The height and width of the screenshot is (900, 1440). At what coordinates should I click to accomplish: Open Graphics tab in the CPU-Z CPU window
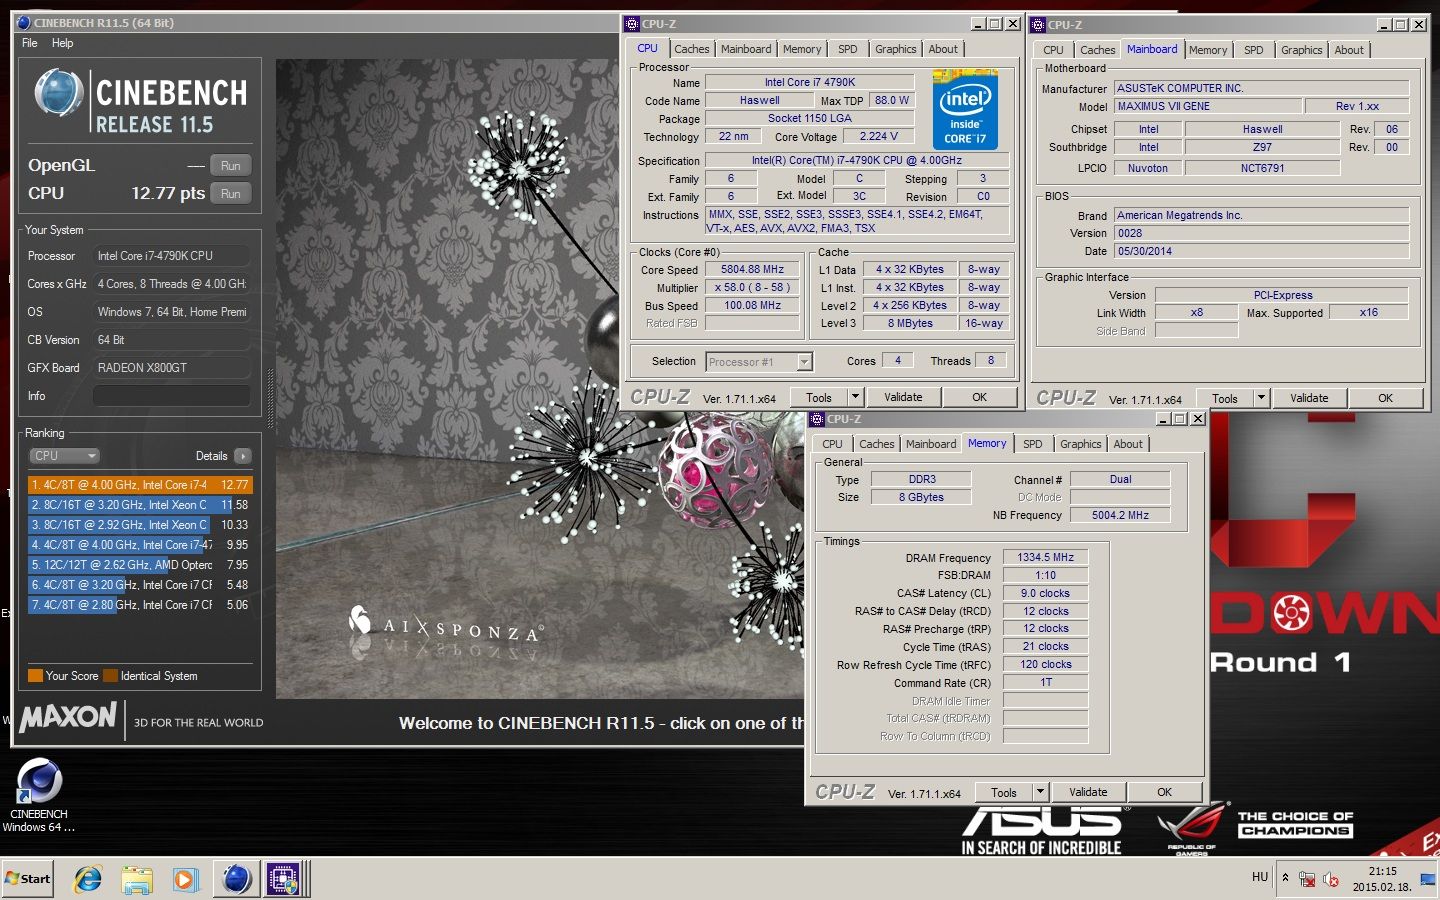pyautogui.click(x=895, y=49)
